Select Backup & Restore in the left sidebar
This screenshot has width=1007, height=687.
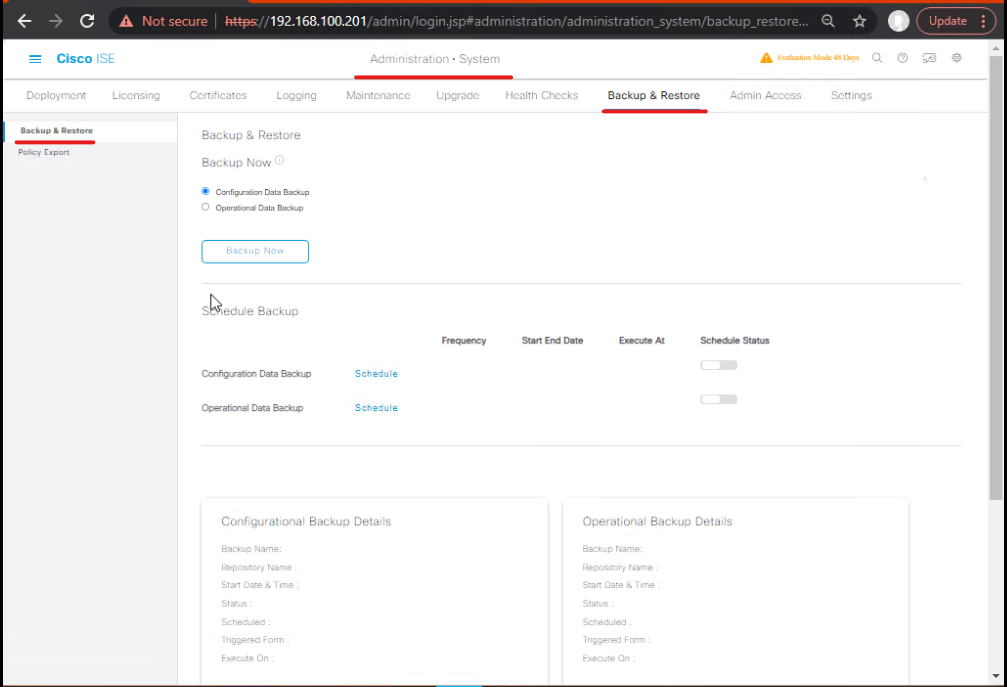point(57,130)
